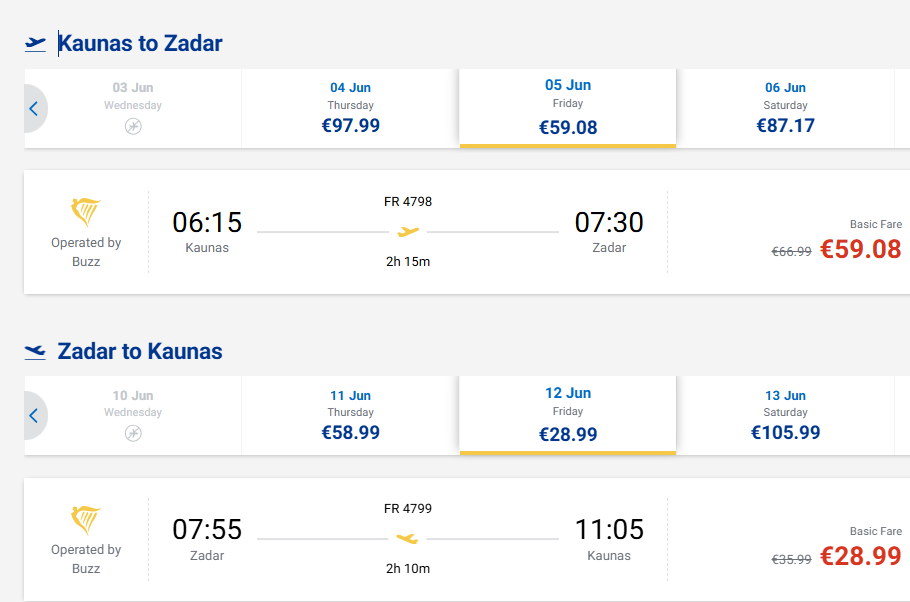
Task: Select the 11 Jun Thursday €58.99 return date
Action: click(350, 415)
